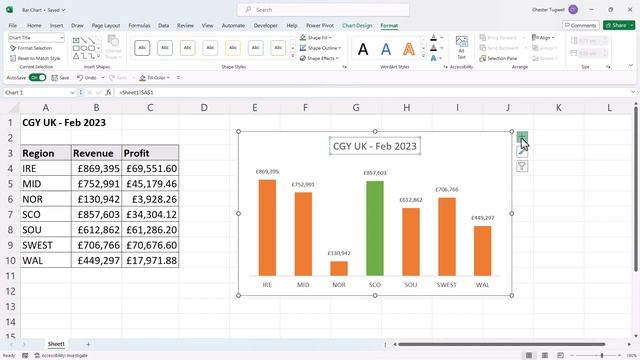Click Accessibility: Investigate in status bar
The width and height of the screenshot is (640, 360).
61,356
